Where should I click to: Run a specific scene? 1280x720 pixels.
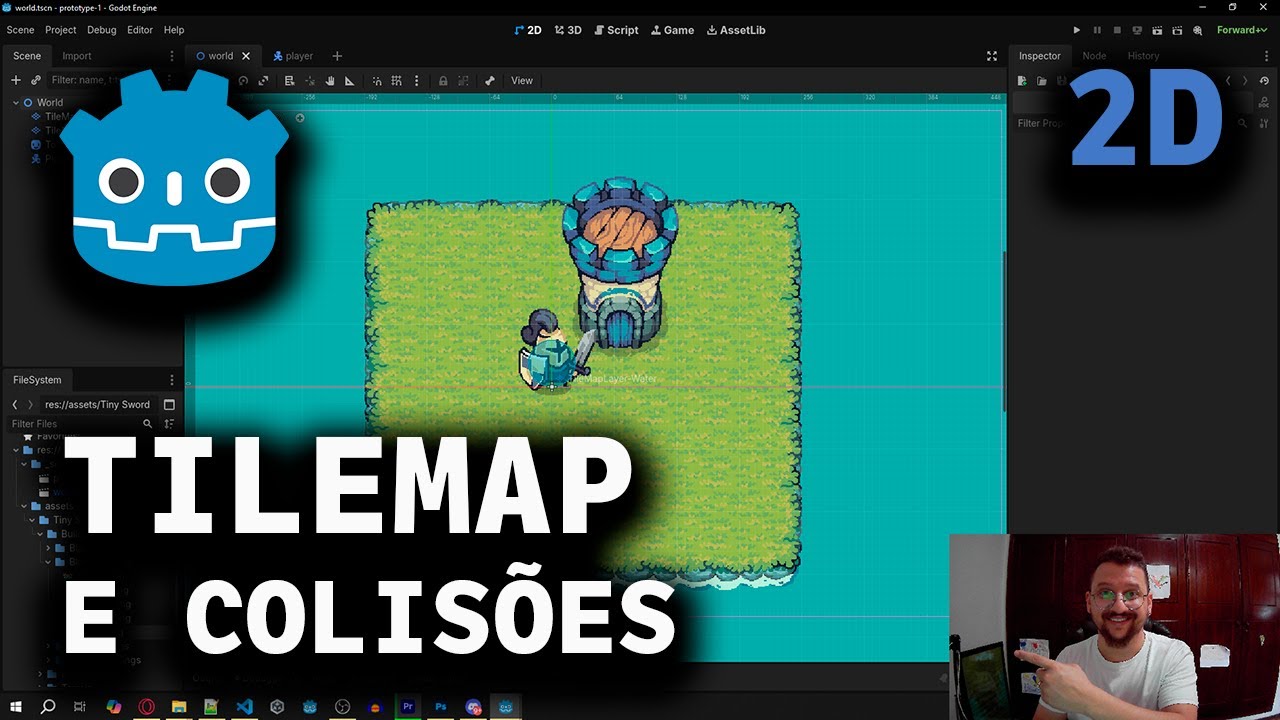point(1177,30)
